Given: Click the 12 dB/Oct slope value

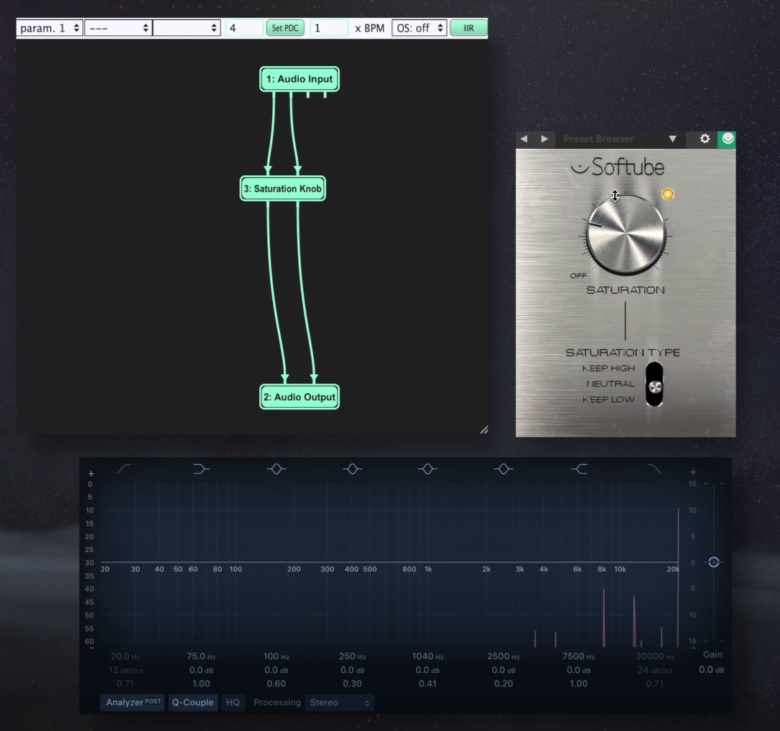Looking at the screenshot, I should [125, 670].
